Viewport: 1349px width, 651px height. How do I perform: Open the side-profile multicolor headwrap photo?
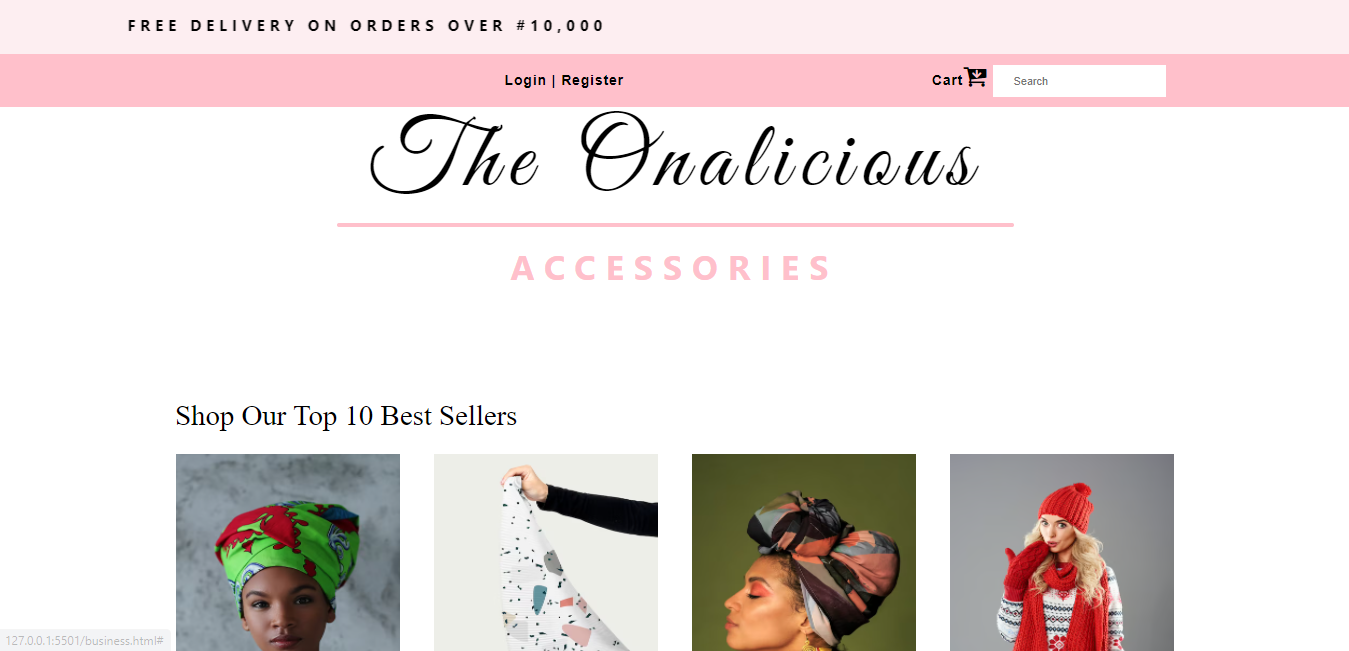click(x=804, y=552)
